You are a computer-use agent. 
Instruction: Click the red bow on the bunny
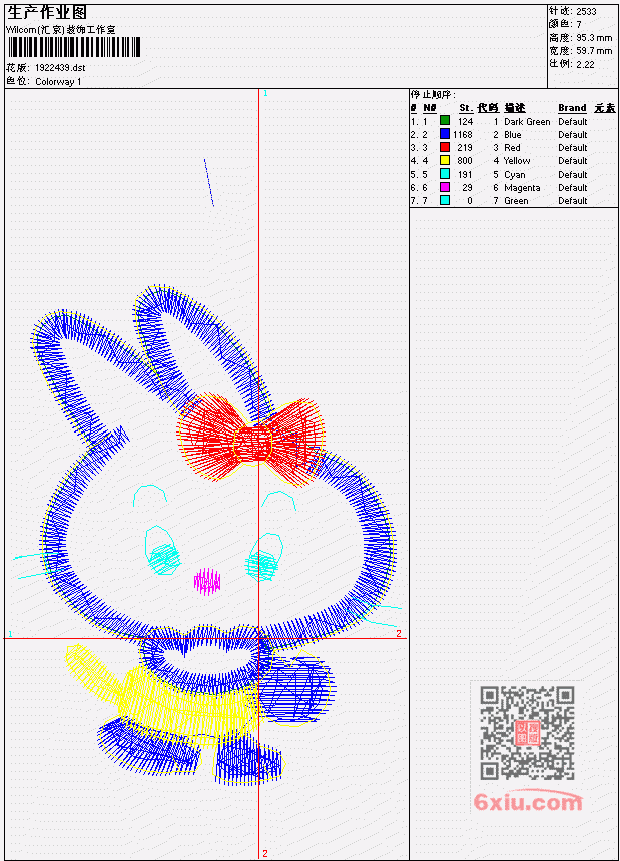coord(252,442)
